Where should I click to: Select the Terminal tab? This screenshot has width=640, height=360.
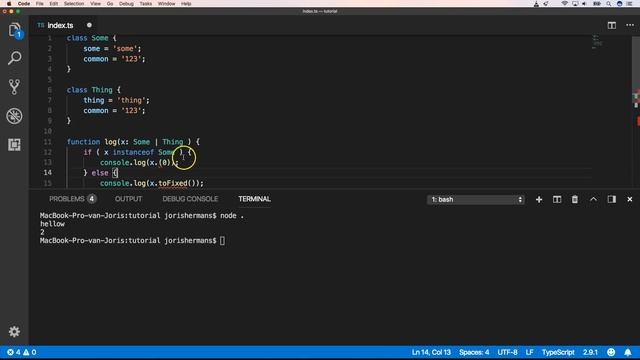point(254,199)
